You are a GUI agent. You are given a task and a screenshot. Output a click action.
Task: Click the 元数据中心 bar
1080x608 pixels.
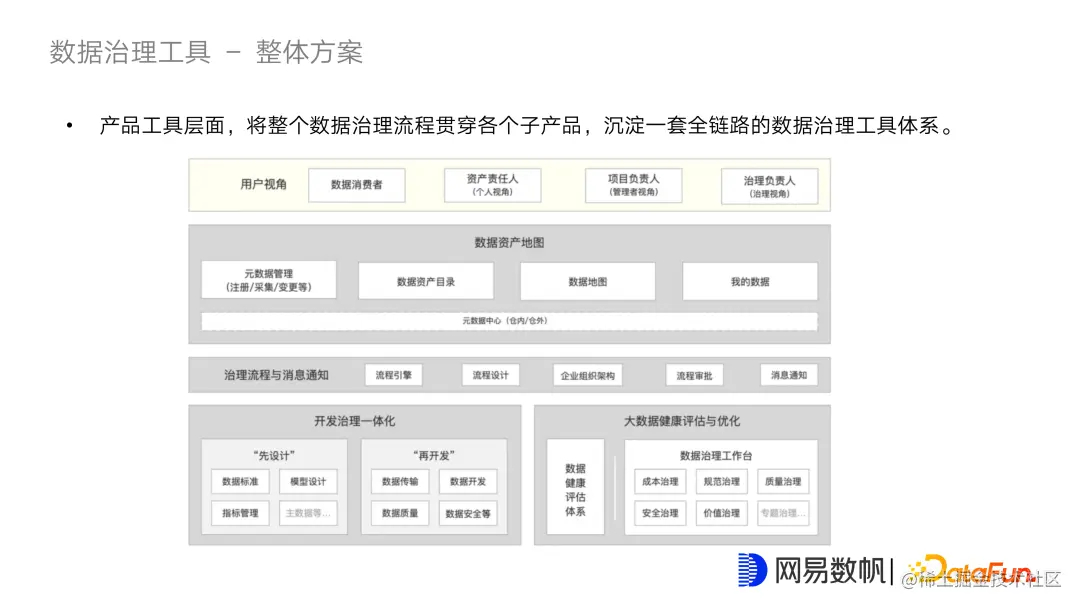pyautogui.click(x=509, y=321)
